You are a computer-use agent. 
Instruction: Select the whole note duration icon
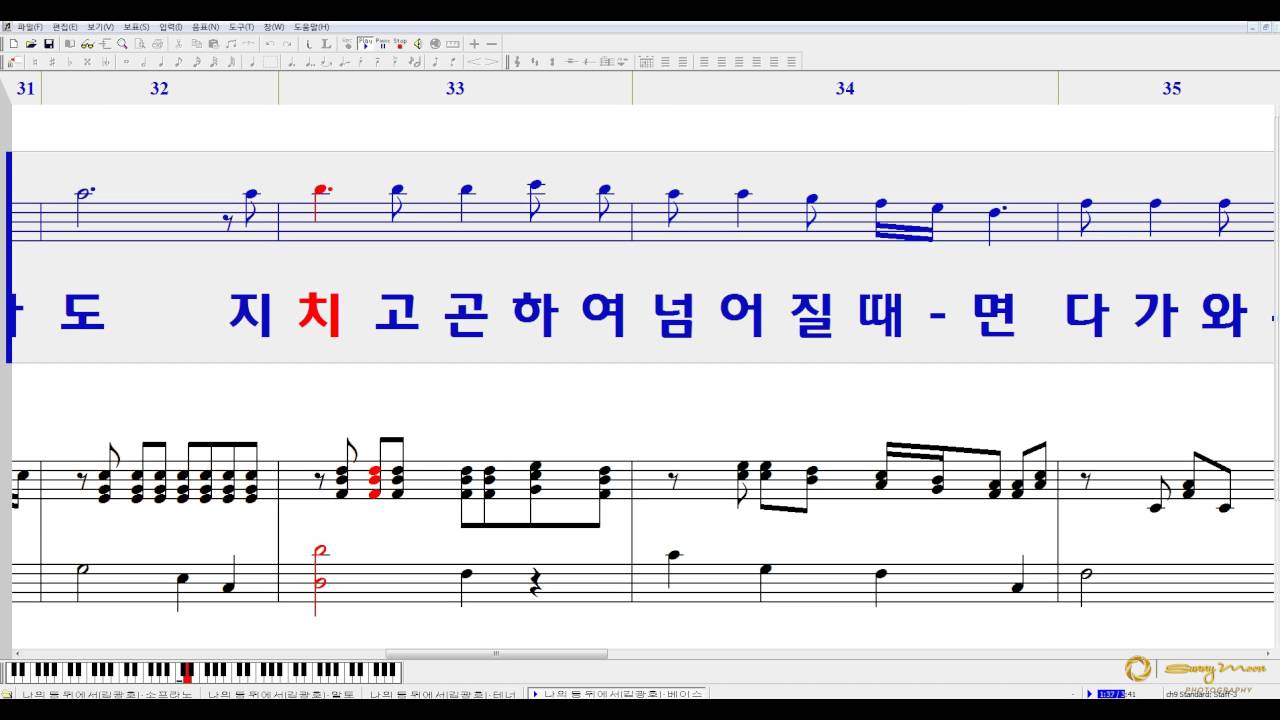coord(126,61)
